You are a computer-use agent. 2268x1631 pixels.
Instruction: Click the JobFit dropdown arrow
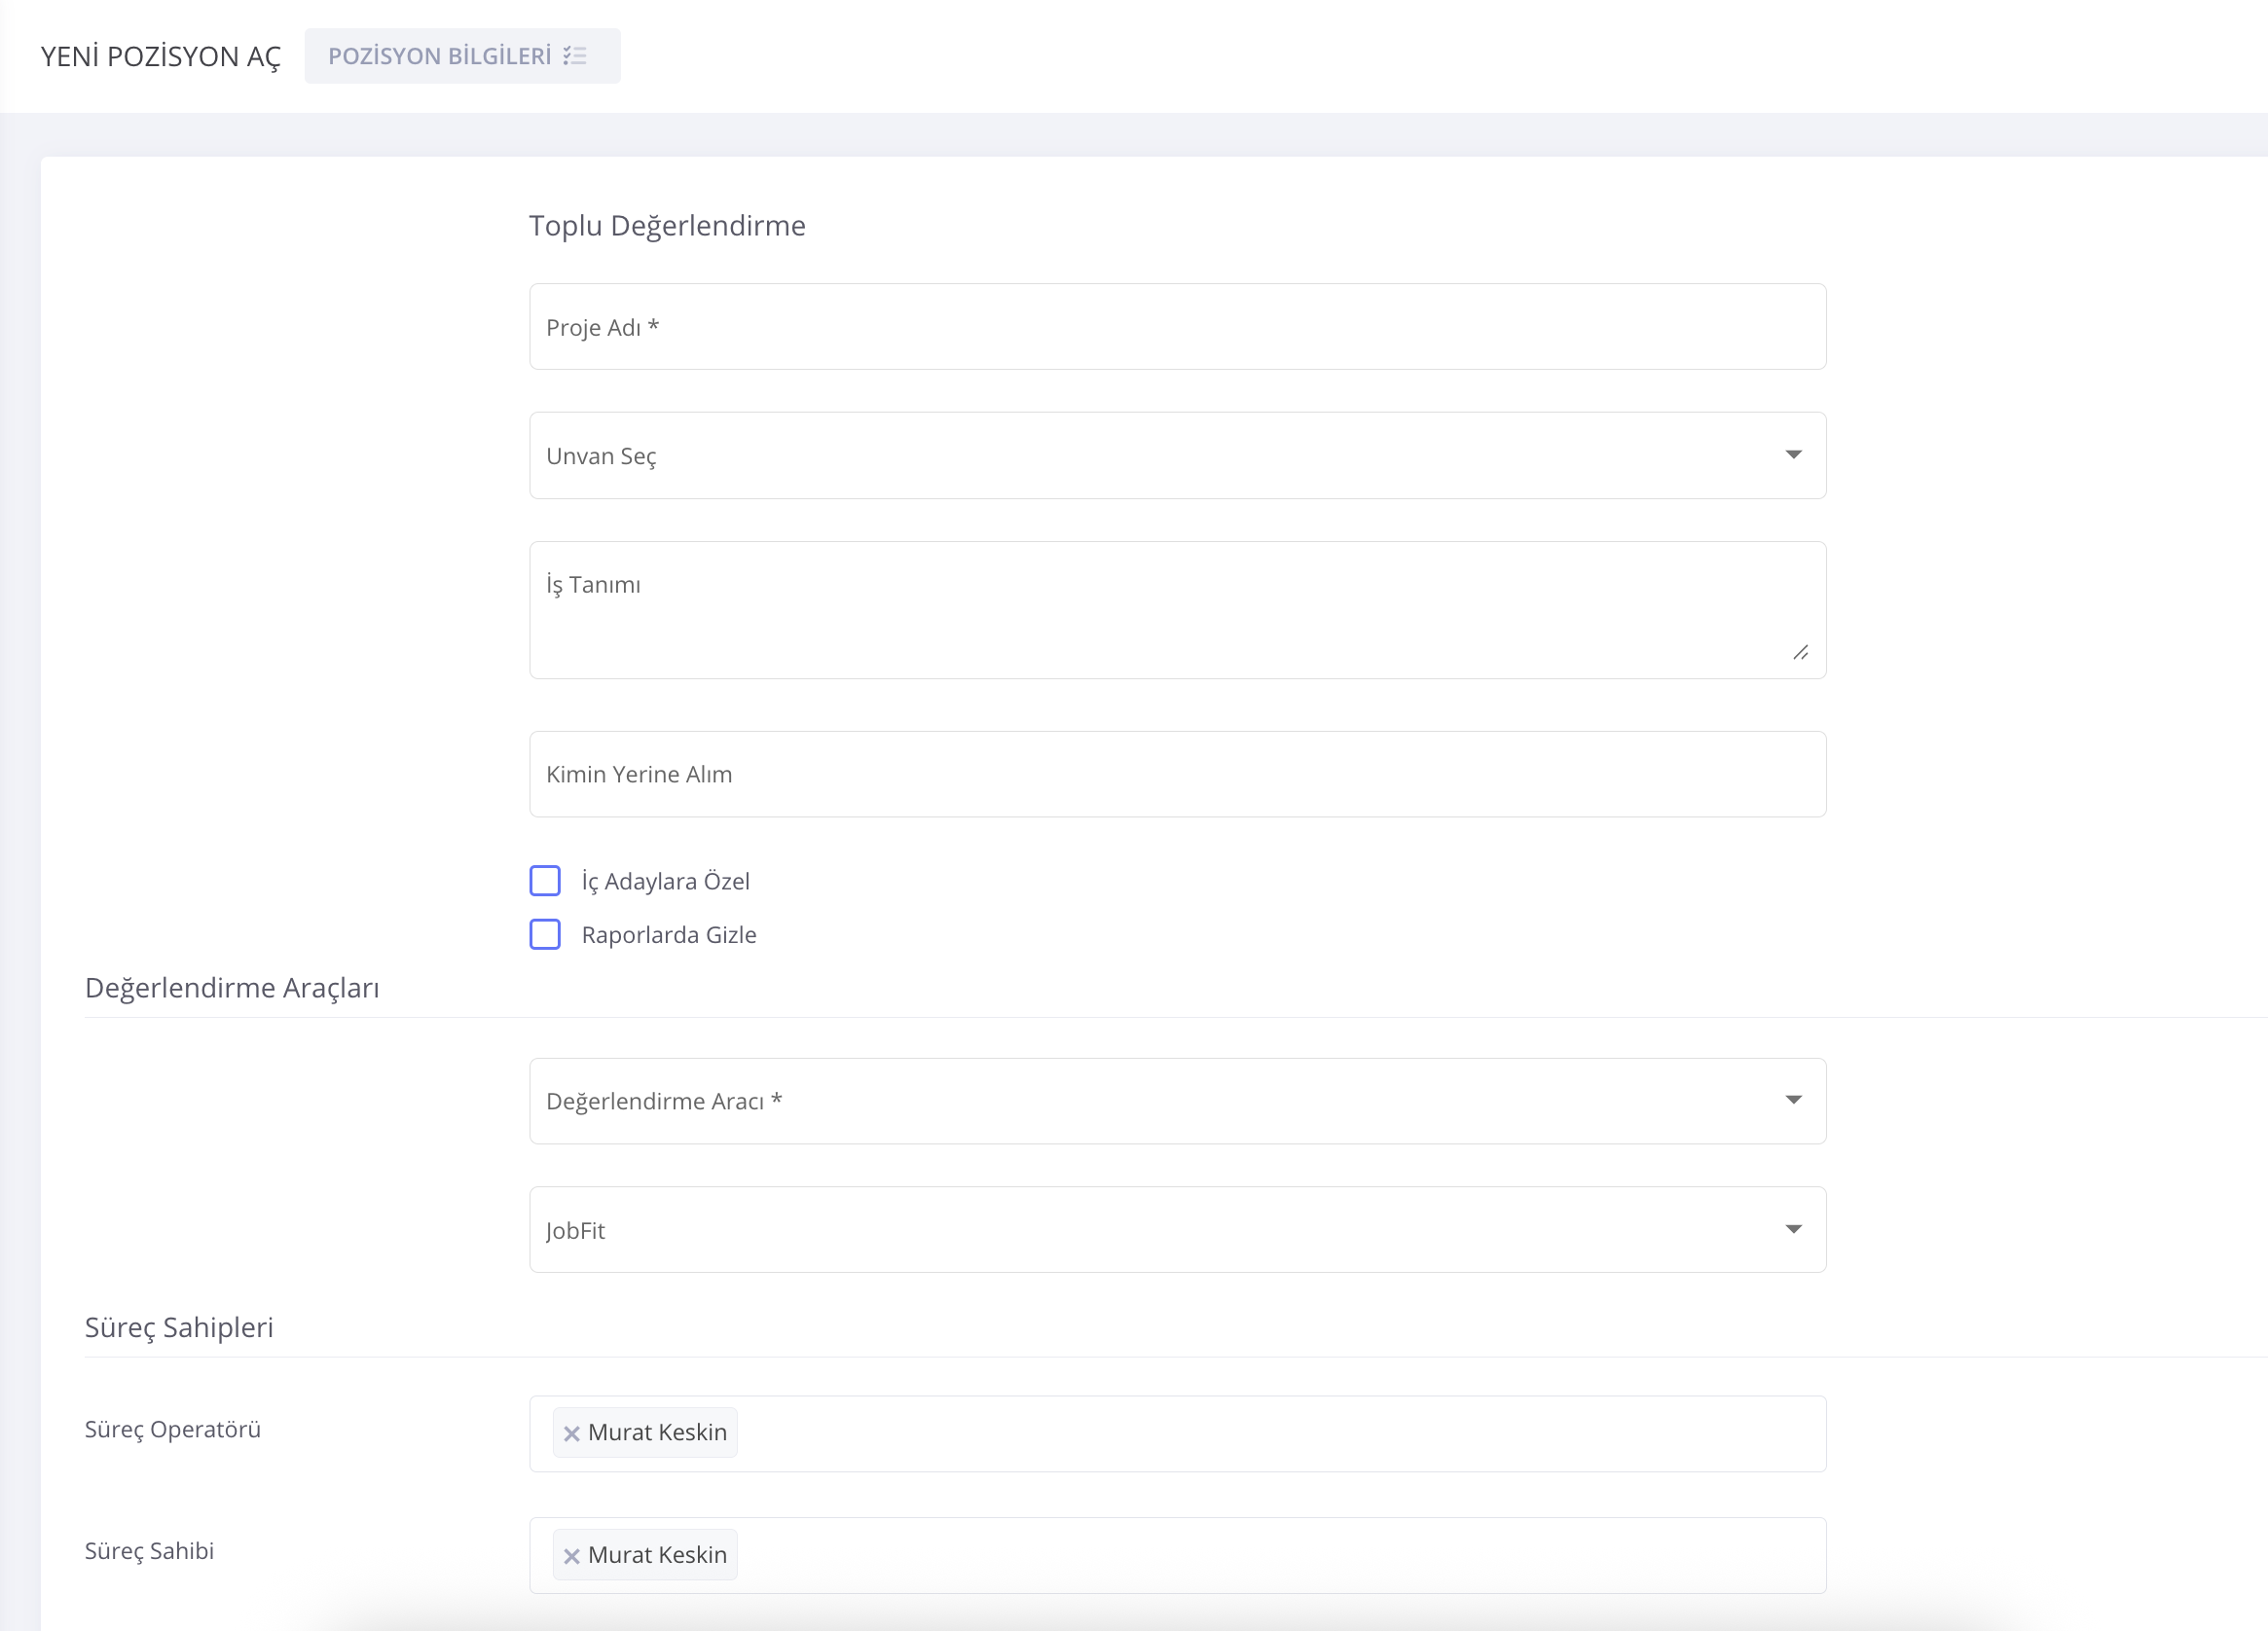click(1793, 1229)
